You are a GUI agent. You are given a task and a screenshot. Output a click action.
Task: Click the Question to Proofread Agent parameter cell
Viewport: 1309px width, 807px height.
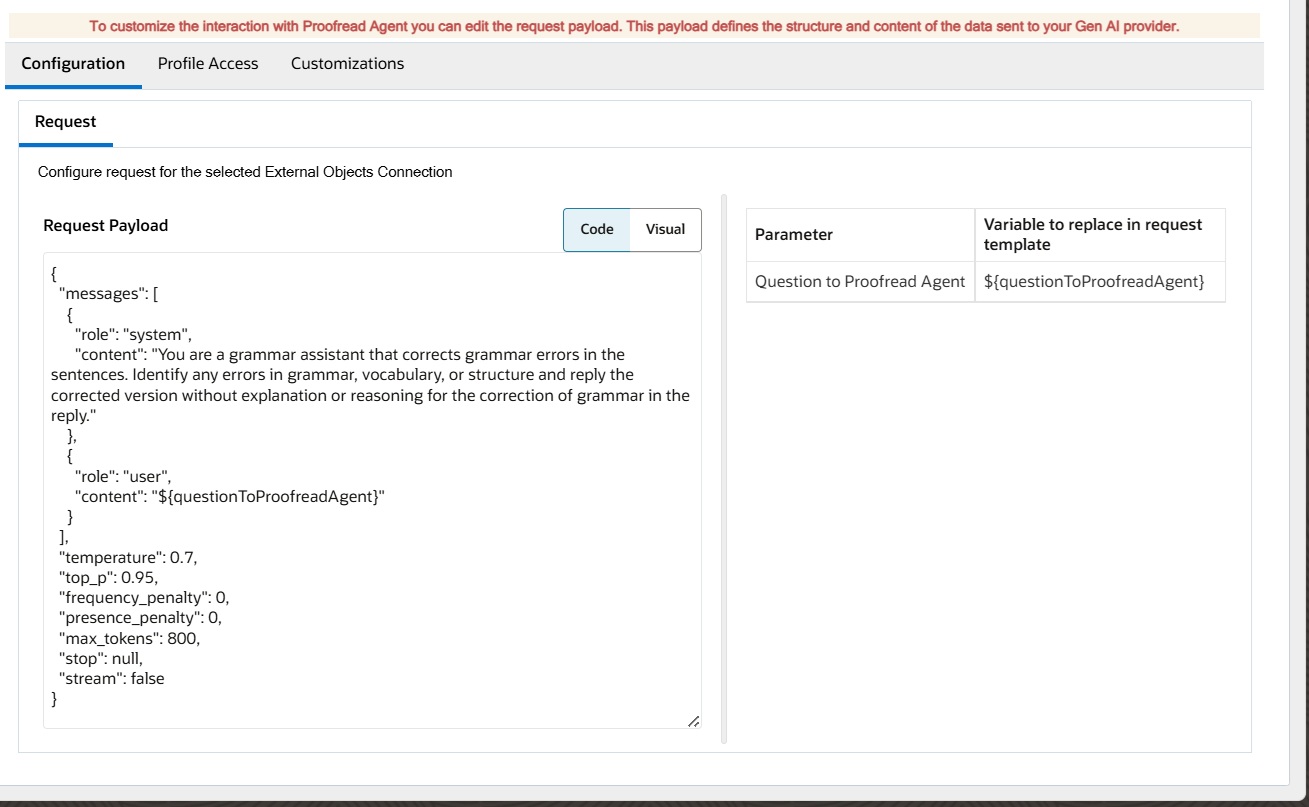click(x=858, y=281)
